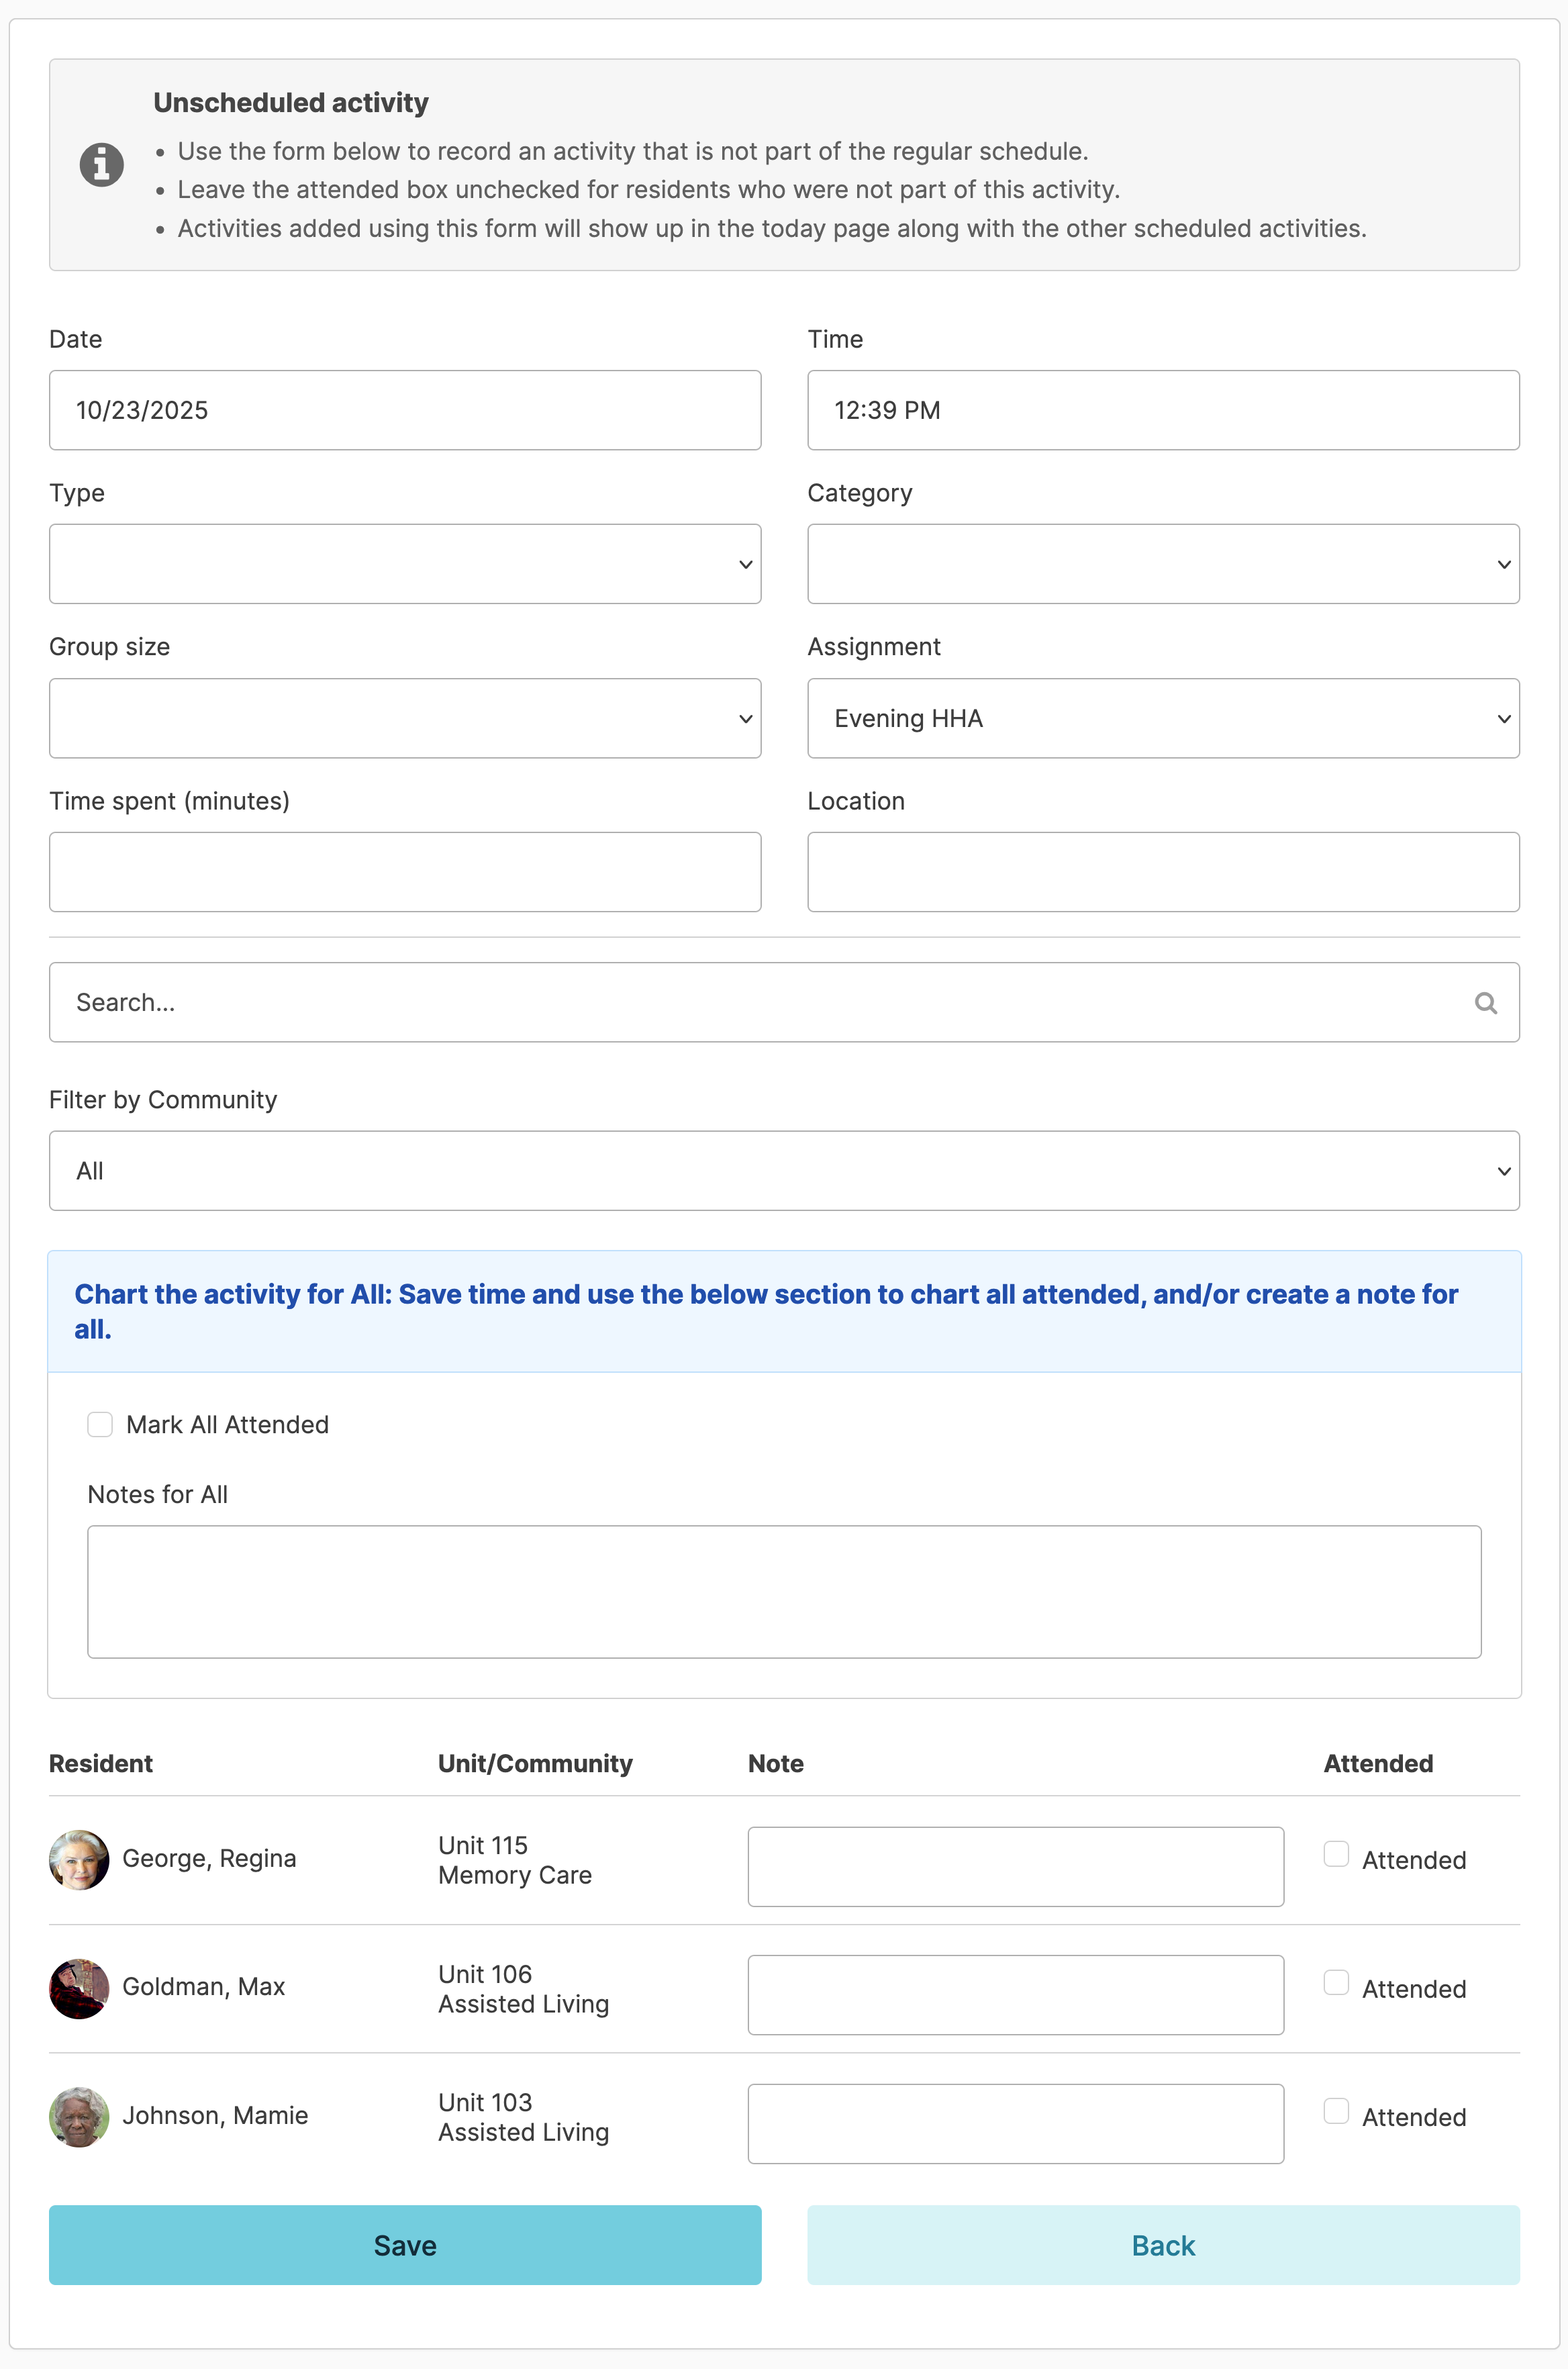The image size is (1568, 2369).
Task: Open the Type dropdown
Action: pos(405,564)
